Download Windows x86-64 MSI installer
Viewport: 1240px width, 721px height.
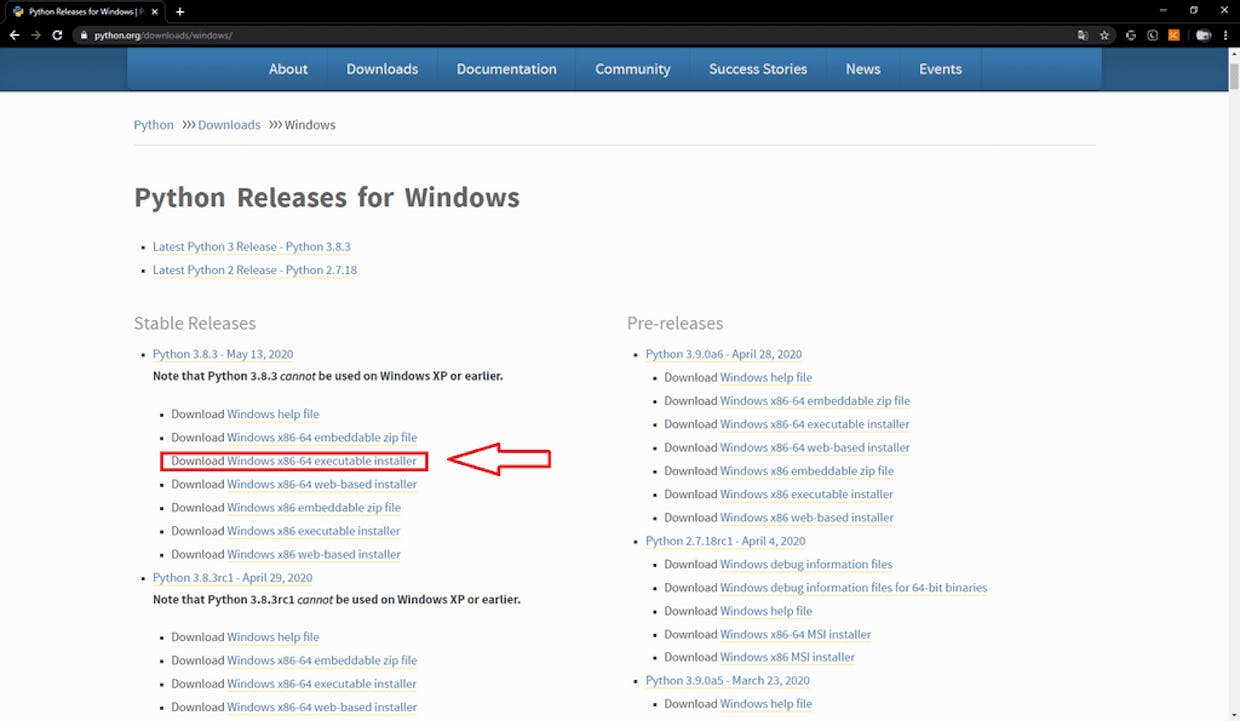click(x=795, y=634)
